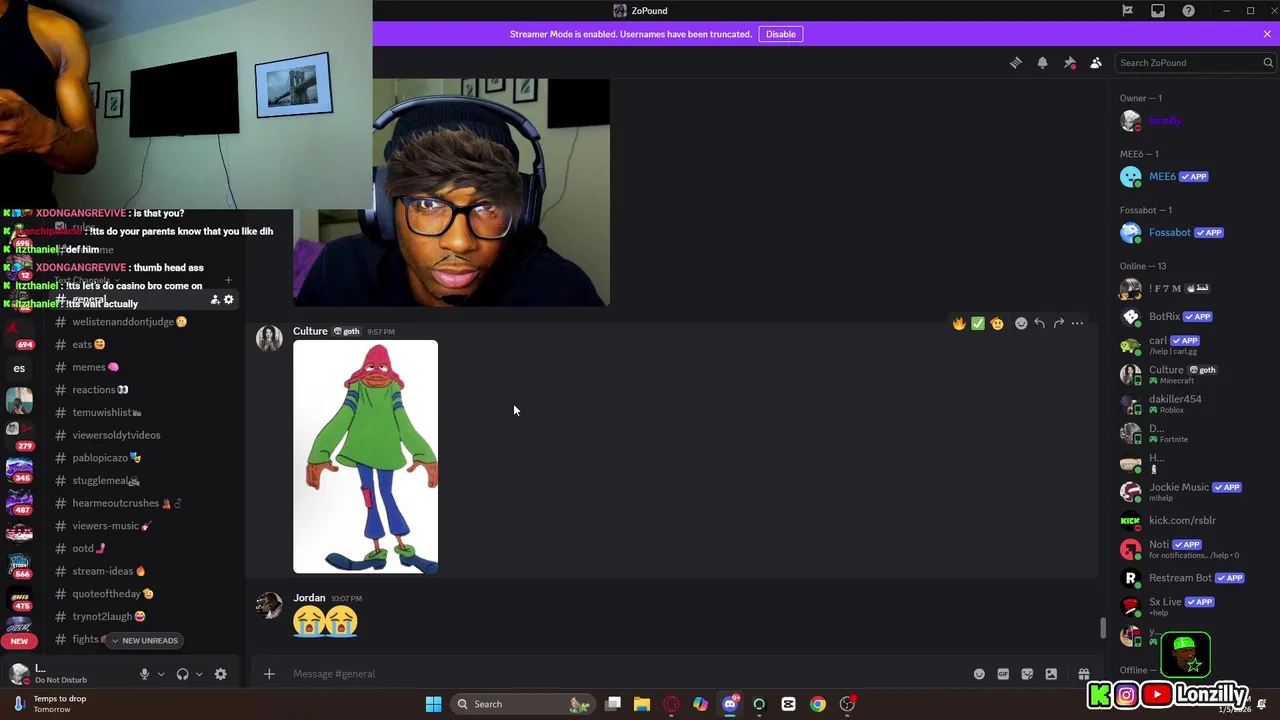Open notification settings bell icon

[1042, 63]
